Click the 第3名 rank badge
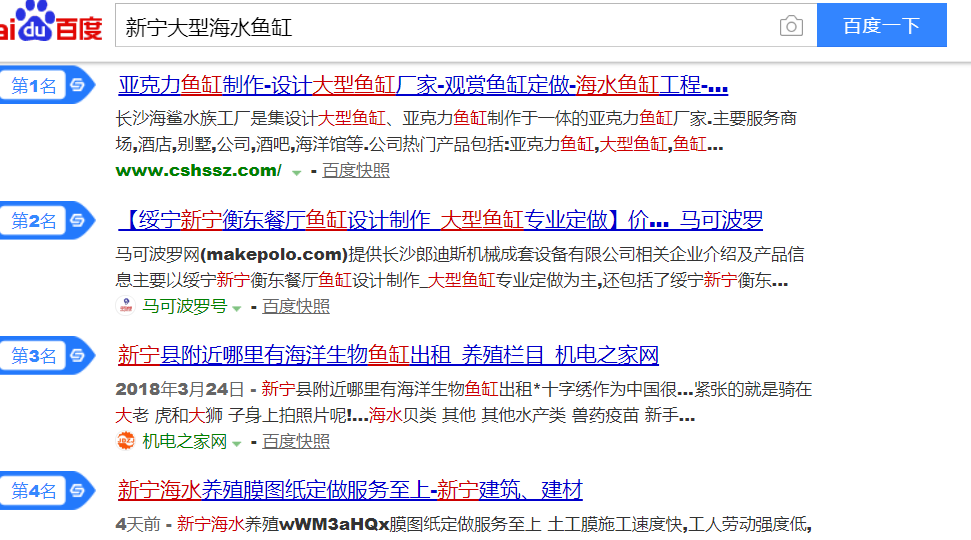The width and height of the screenshot is (971, 540). tap(46, 355)
